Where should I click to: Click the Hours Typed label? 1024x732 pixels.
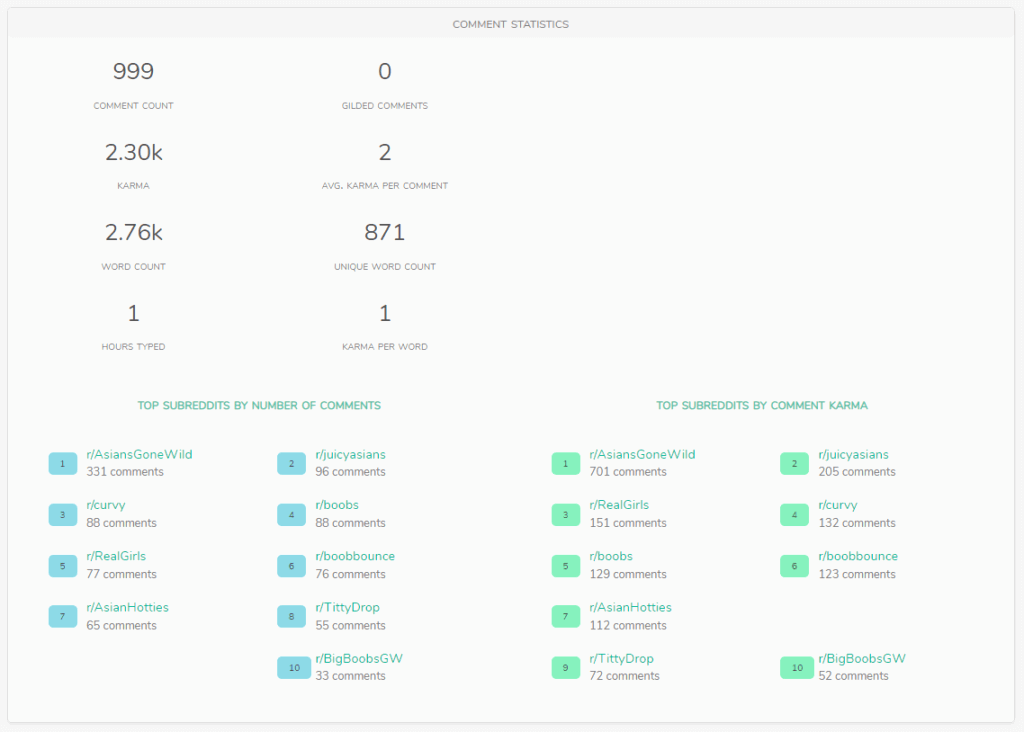click(x=133, y=347)
